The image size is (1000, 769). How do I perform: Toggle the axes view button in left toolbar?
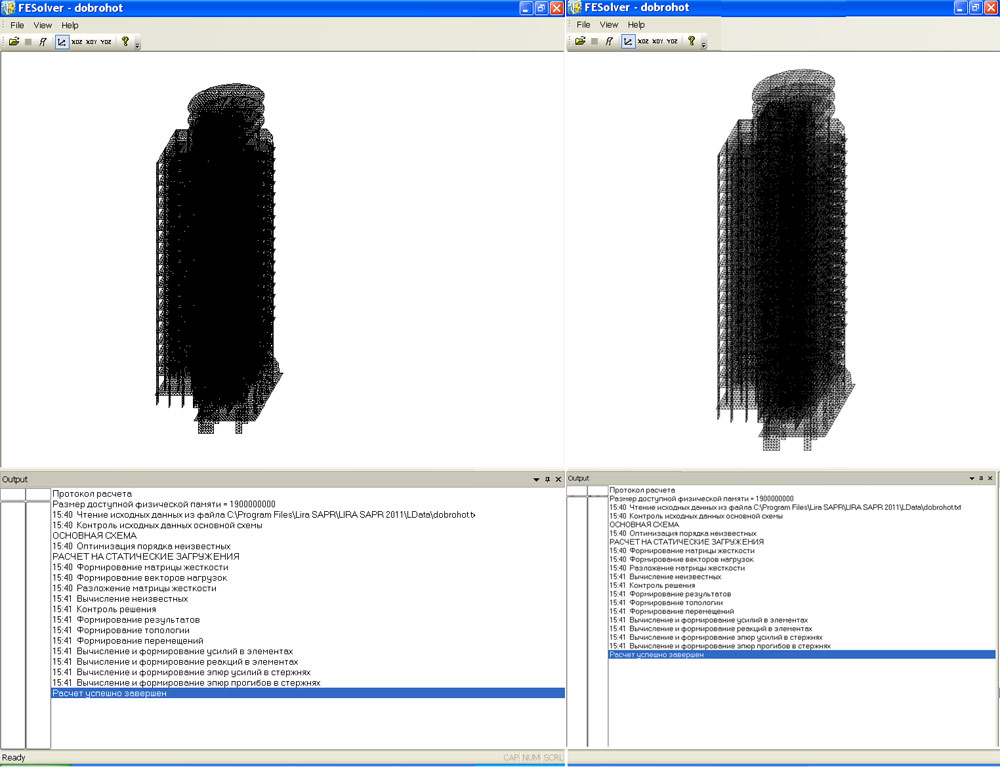pos(61,42)
